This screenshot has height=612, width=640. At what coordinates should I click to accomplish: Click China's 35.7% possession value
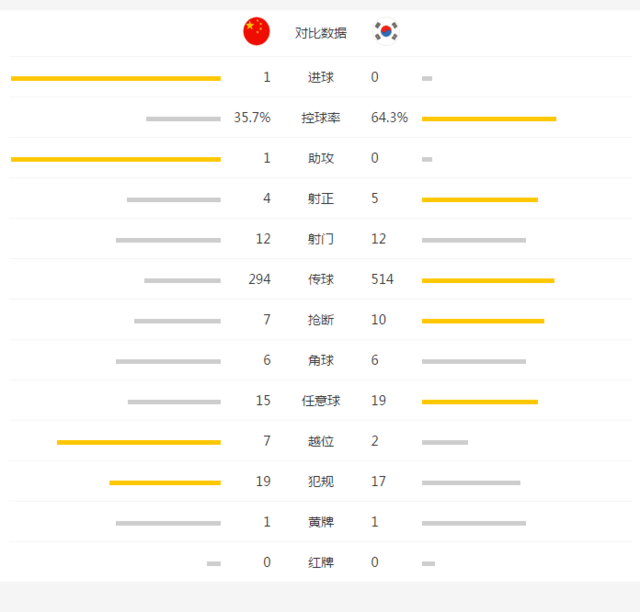click(252, 118)
